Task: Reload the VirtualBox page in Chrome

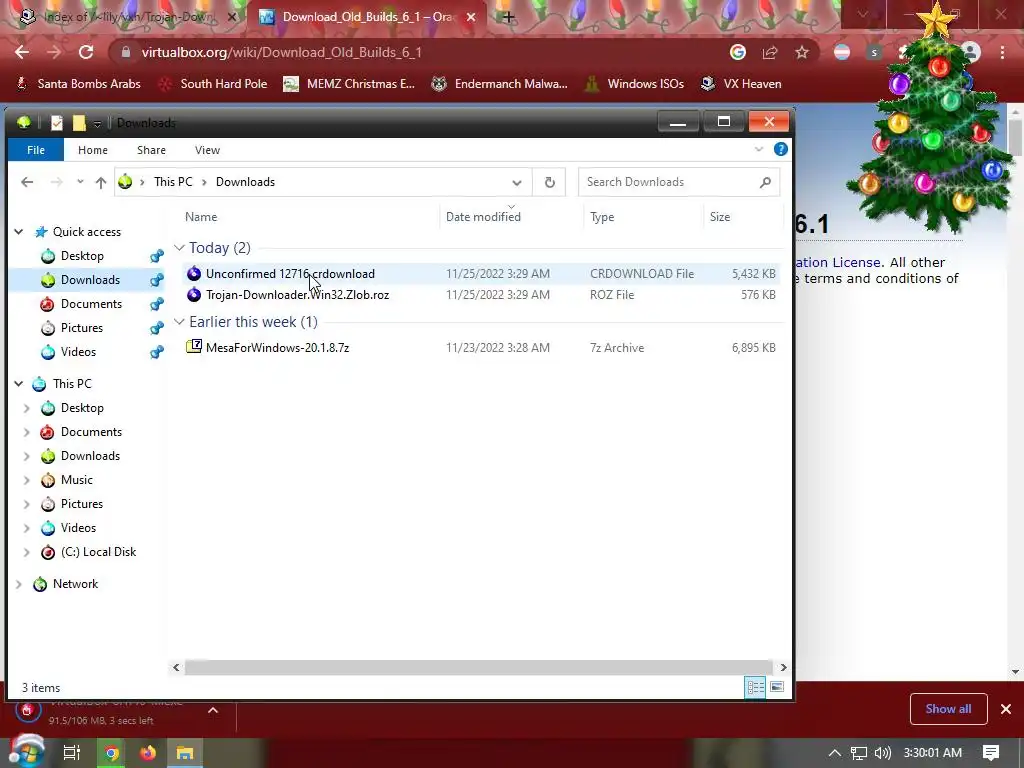Action: pyautogui.click(x=86, y=52)
